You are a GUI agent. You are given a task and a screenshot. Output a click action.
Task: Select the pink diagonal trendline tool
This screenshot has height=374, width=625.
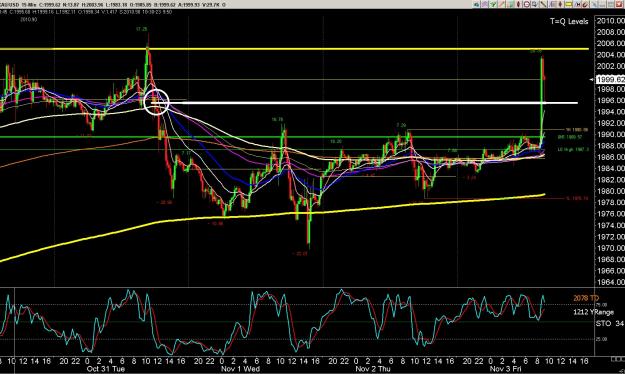pos(502,4)
